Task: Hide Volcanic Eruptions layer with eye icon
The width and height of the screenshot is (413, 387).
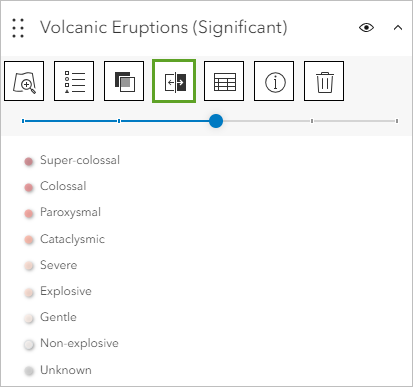Action: [x=366, y=27]
